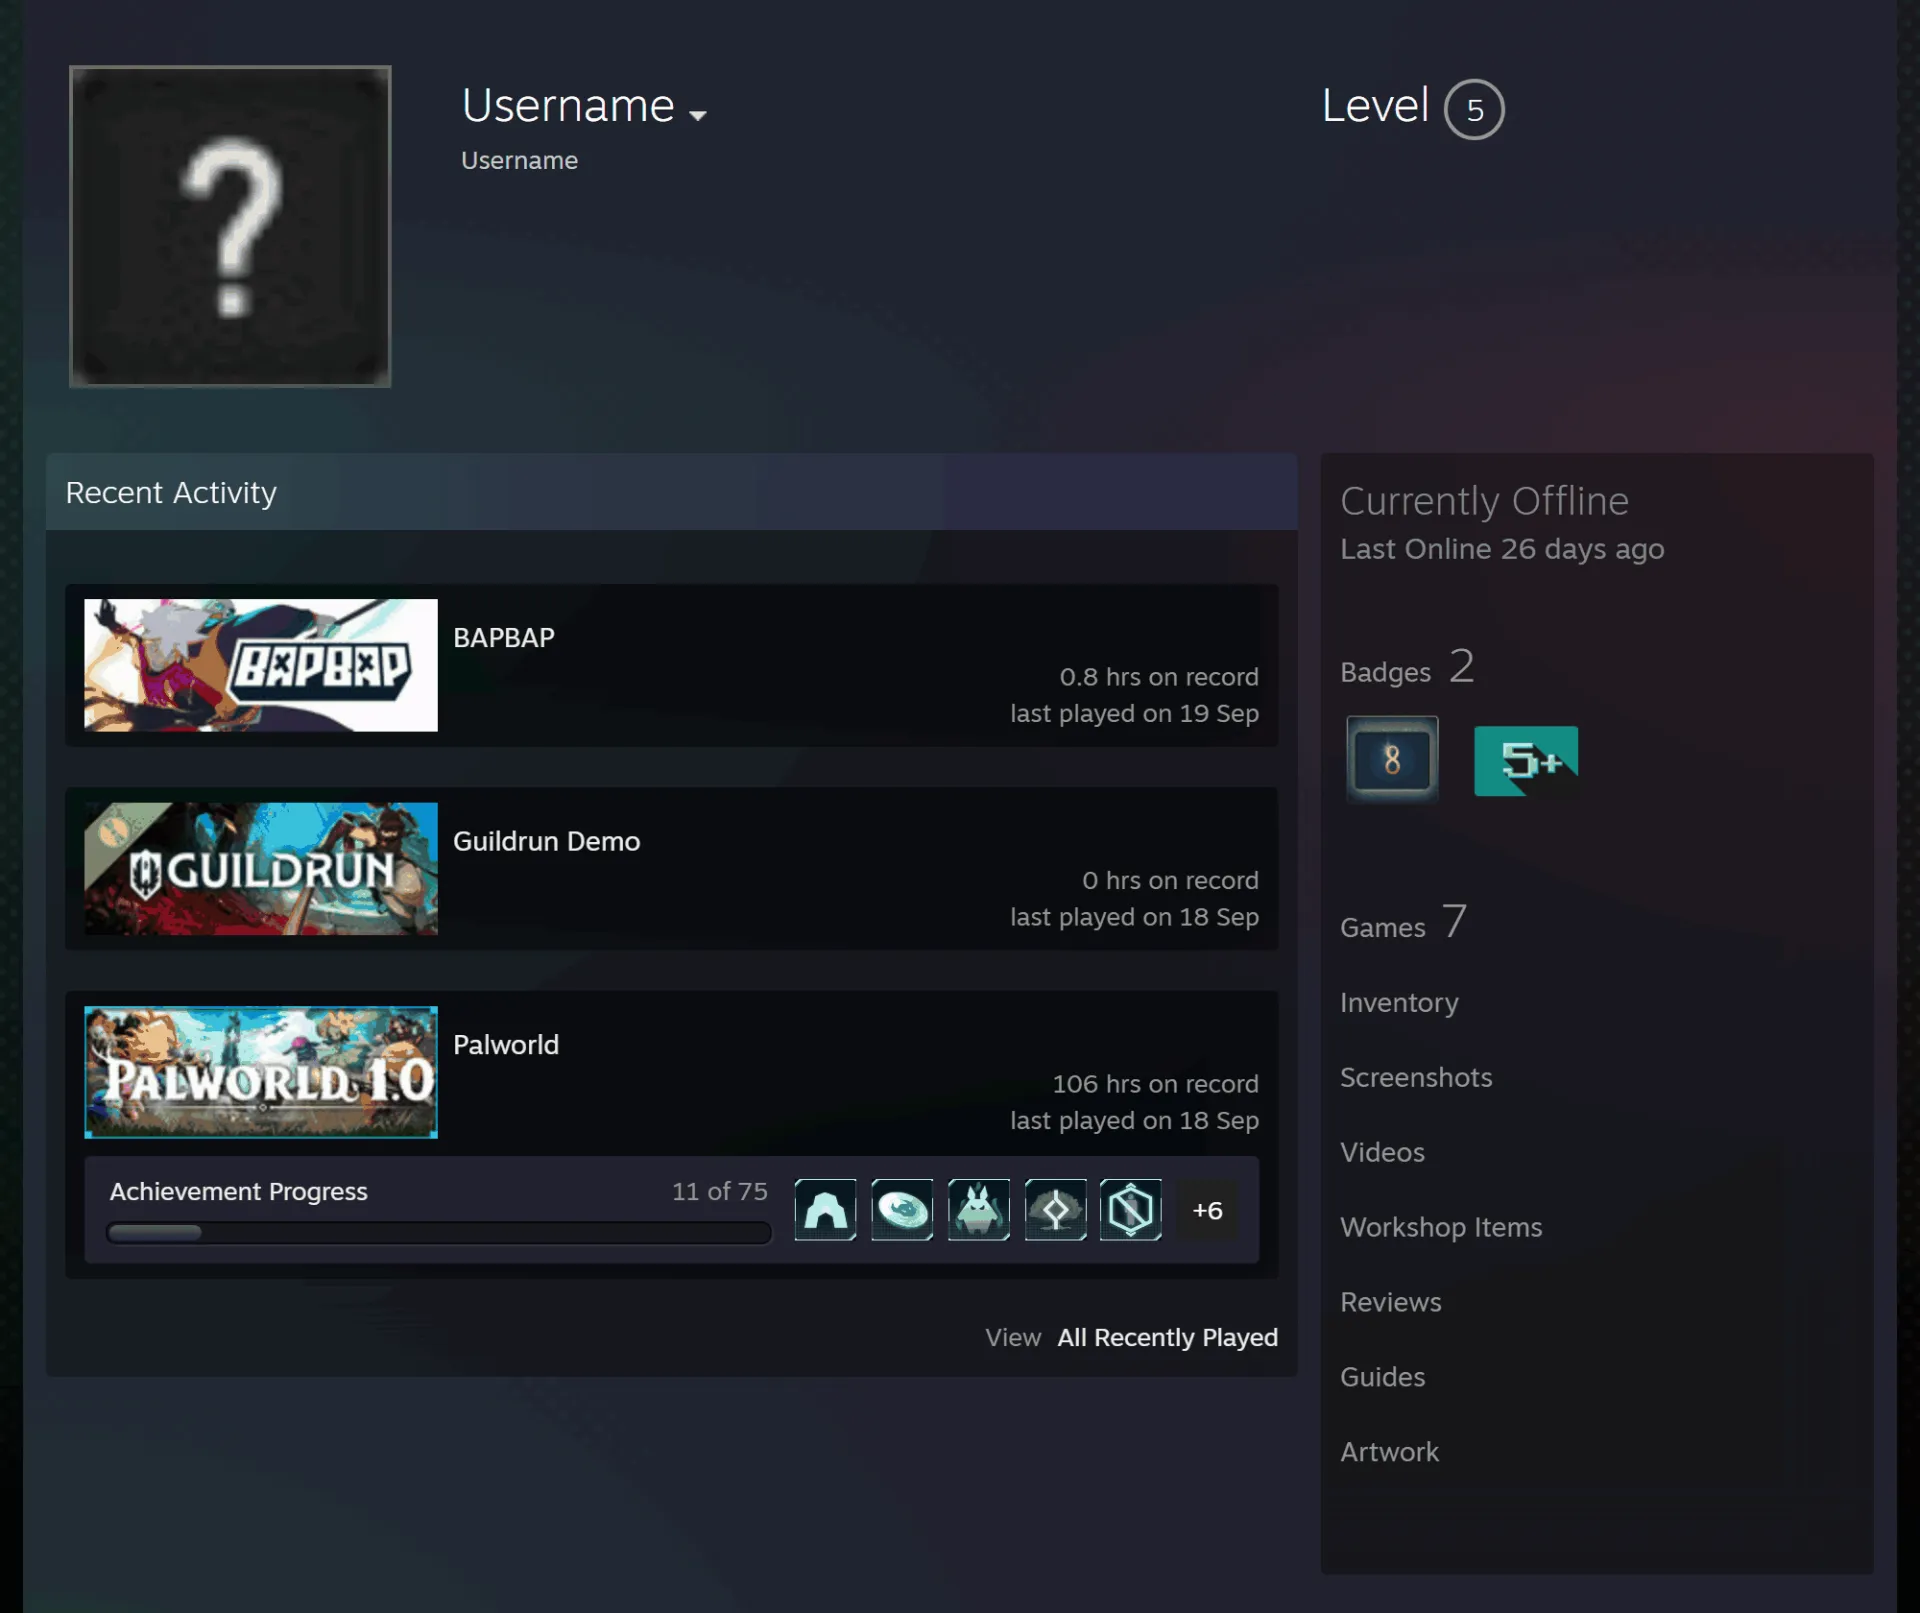Open Artwork
1920x1613 pixels.
(x=1389, y=1452)
